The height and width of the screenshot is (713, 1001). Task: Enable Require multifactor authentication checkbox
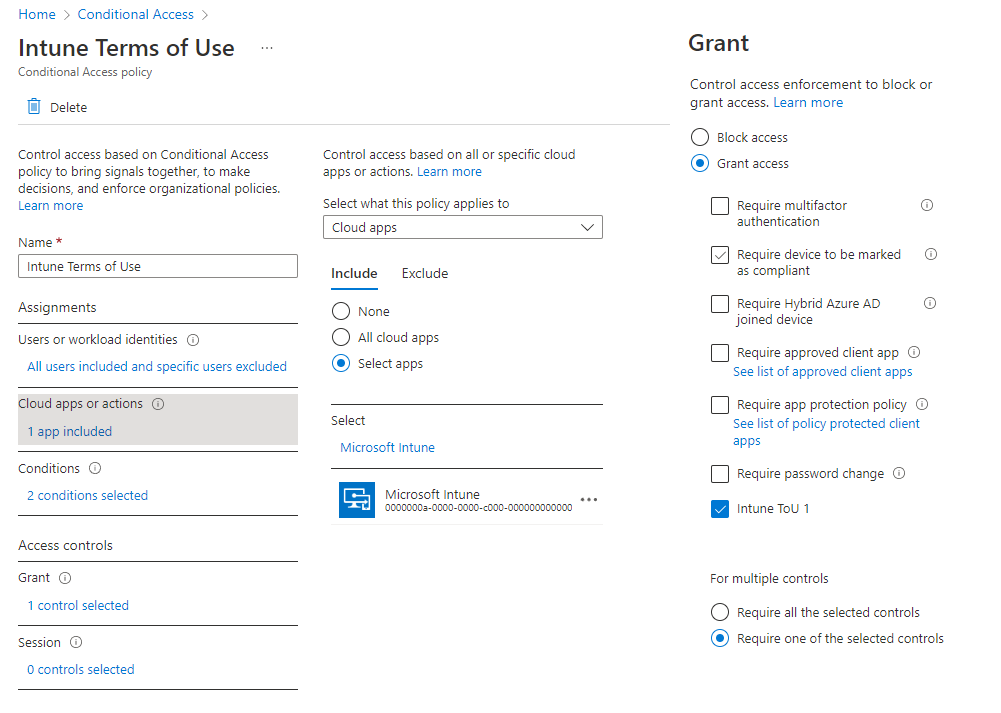click(720, 206)
